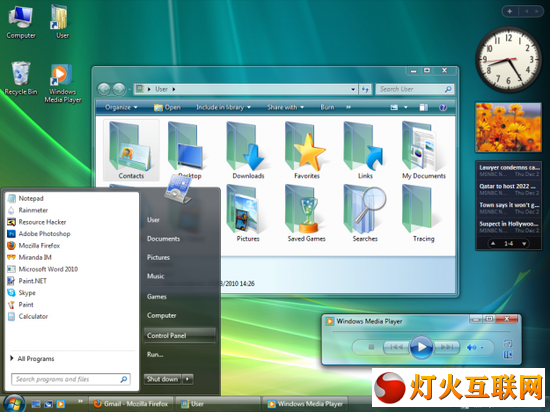Click the Shut down button
550x412 pixels.
click(162, 379)
